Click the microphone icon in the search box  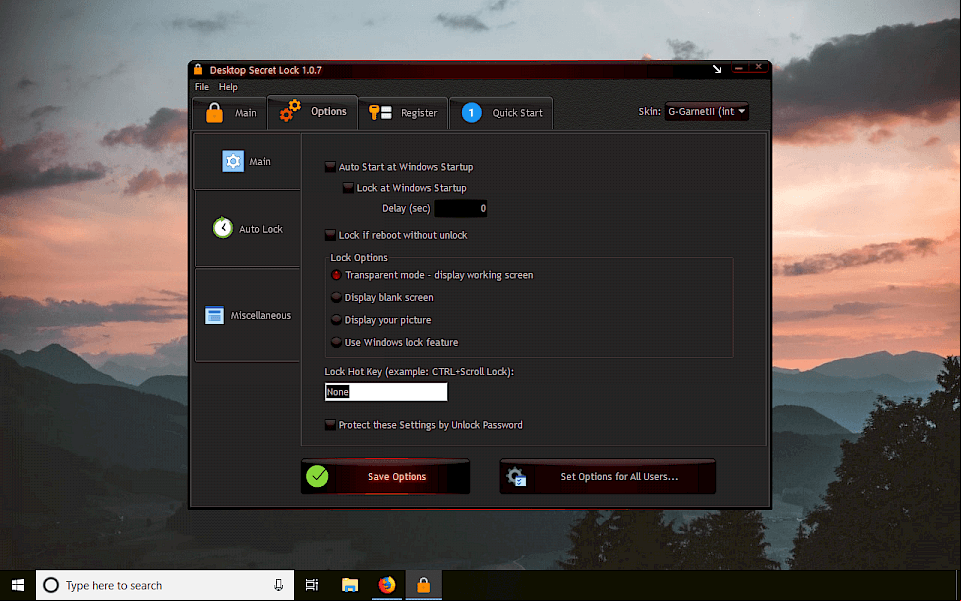coord(278,585)
